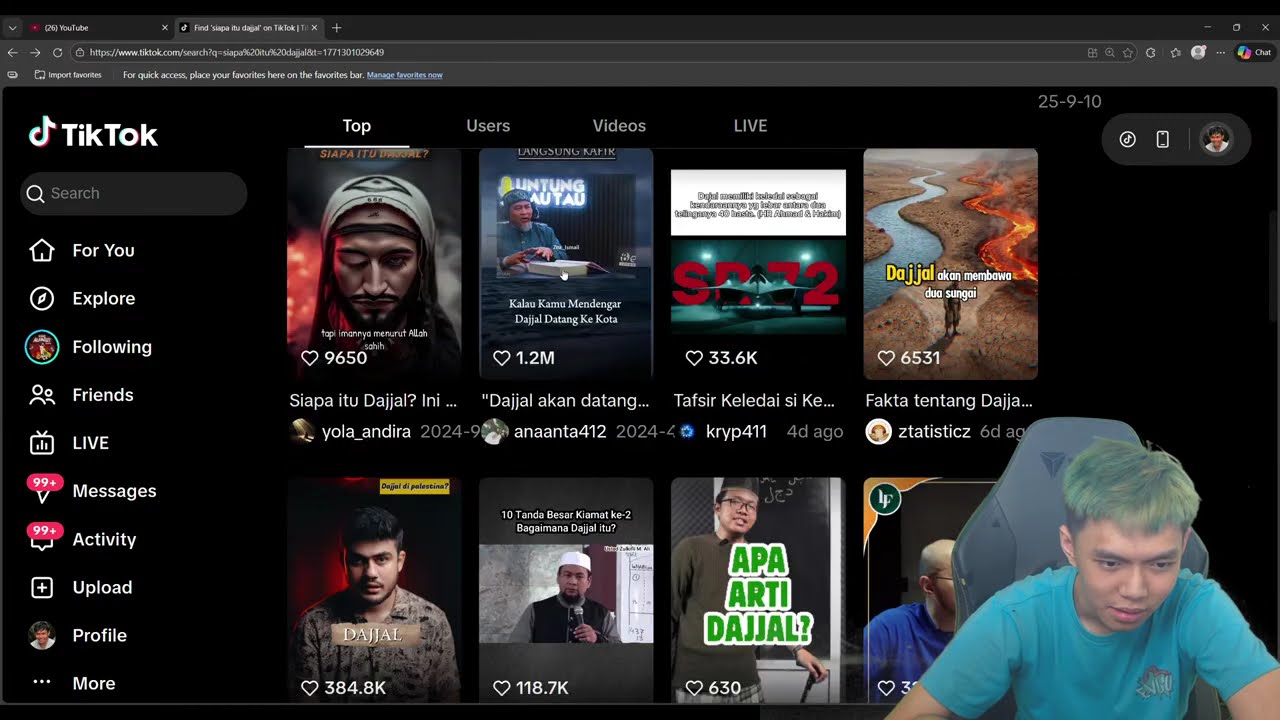Open Copilot Chat button

[1254, 52]
